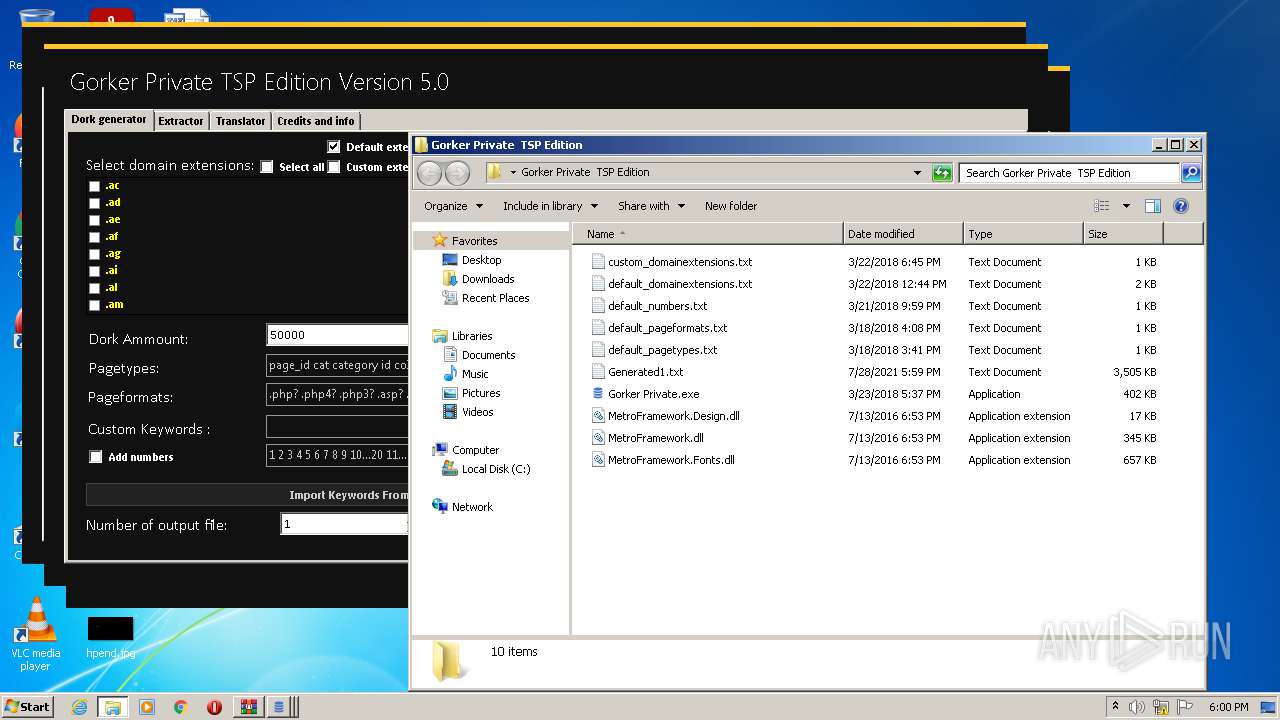Check Select all checkbox in Gorker
The width and height of the screenshot is (1280, 720).
pos(267,167)
